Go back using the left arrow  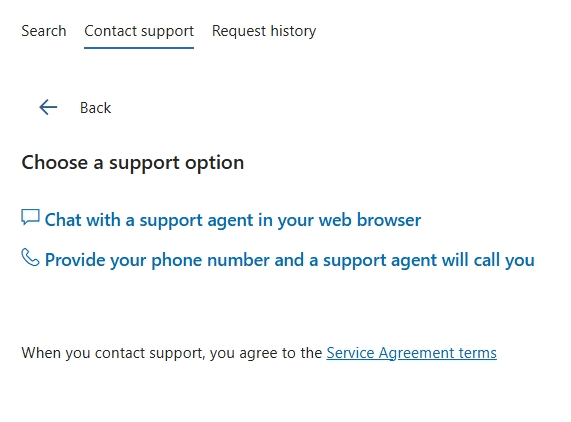pyautogui.click(x=48, y=107)
